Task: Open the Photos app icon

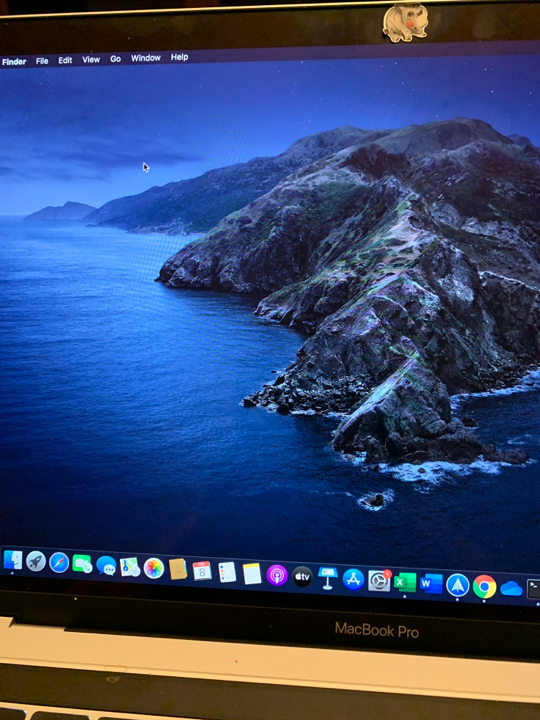Action: 154,568
